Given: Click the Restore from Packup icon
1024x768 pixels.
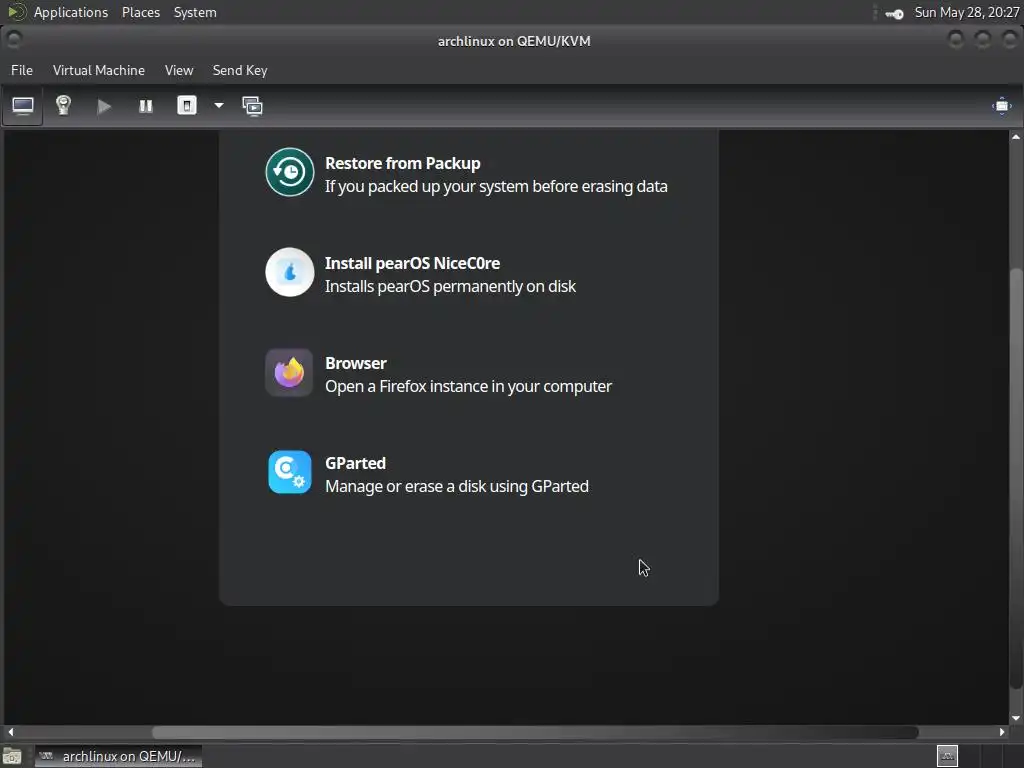Looking at the screenshot, I should (289, 172).
